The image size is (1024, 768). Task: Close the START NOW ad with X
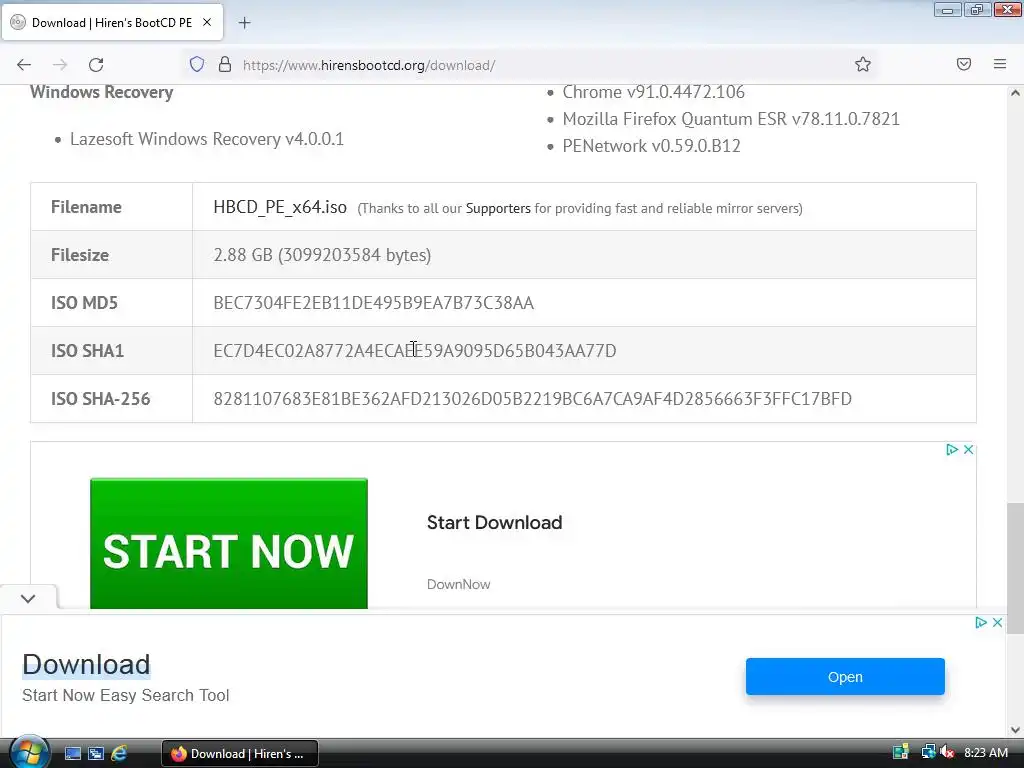pyautogui.click(x=968, y=449)
